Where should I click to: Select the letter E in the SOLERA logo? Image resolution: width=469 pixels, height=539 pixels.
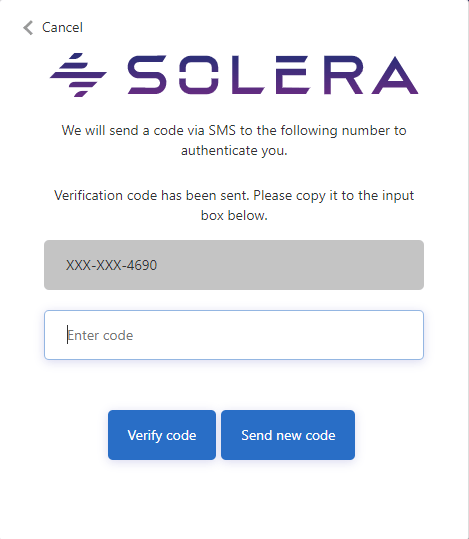click(293, 75)
